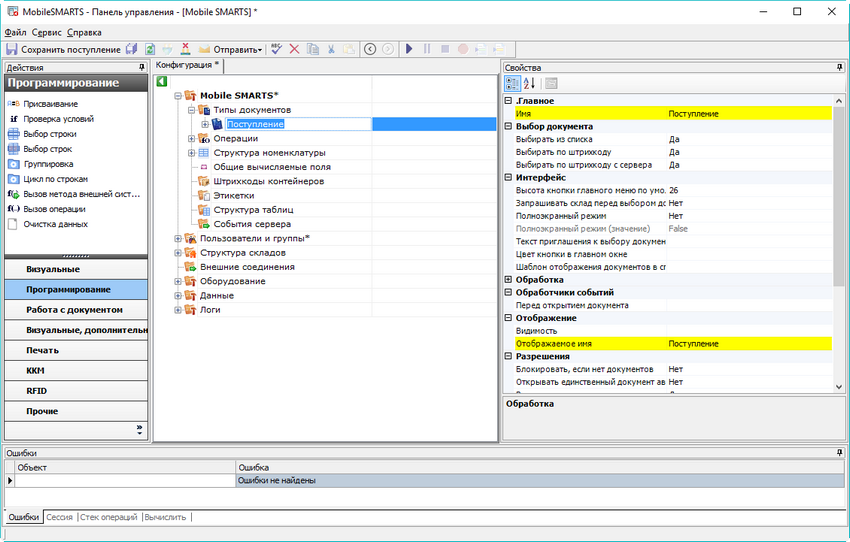The height and width of the screenshot is (542, 850).
Task: Switch to the Сессия tab
Action: (59, 517)
